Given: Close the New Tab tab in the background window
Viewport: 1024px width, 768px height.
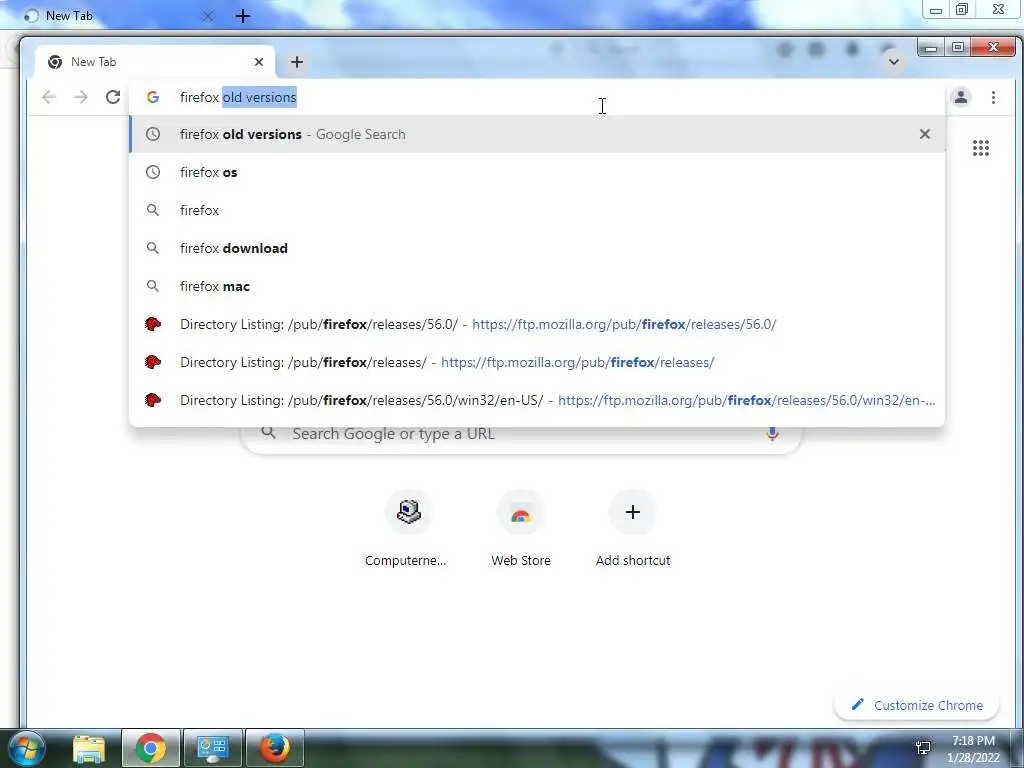Looking at the screenshot, I should coord(208,16).
